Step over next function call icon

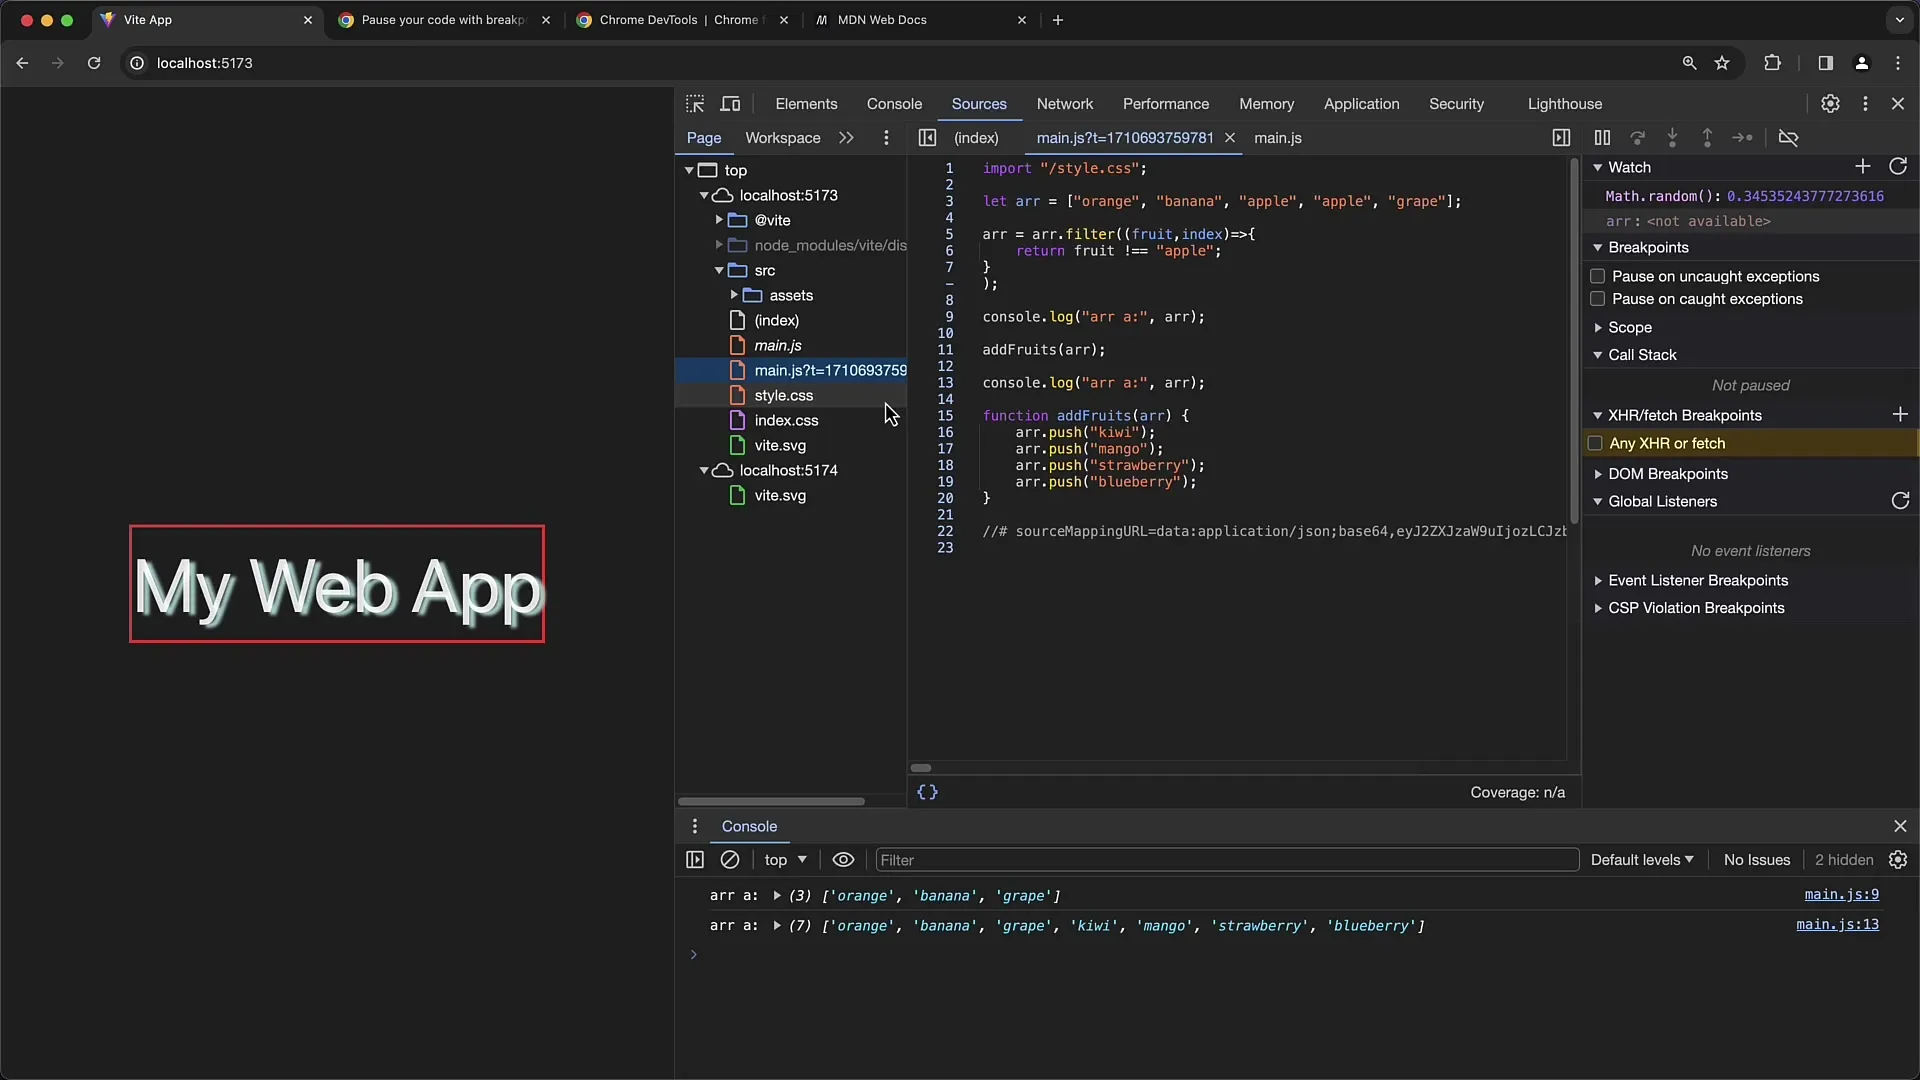(1637, 138)
